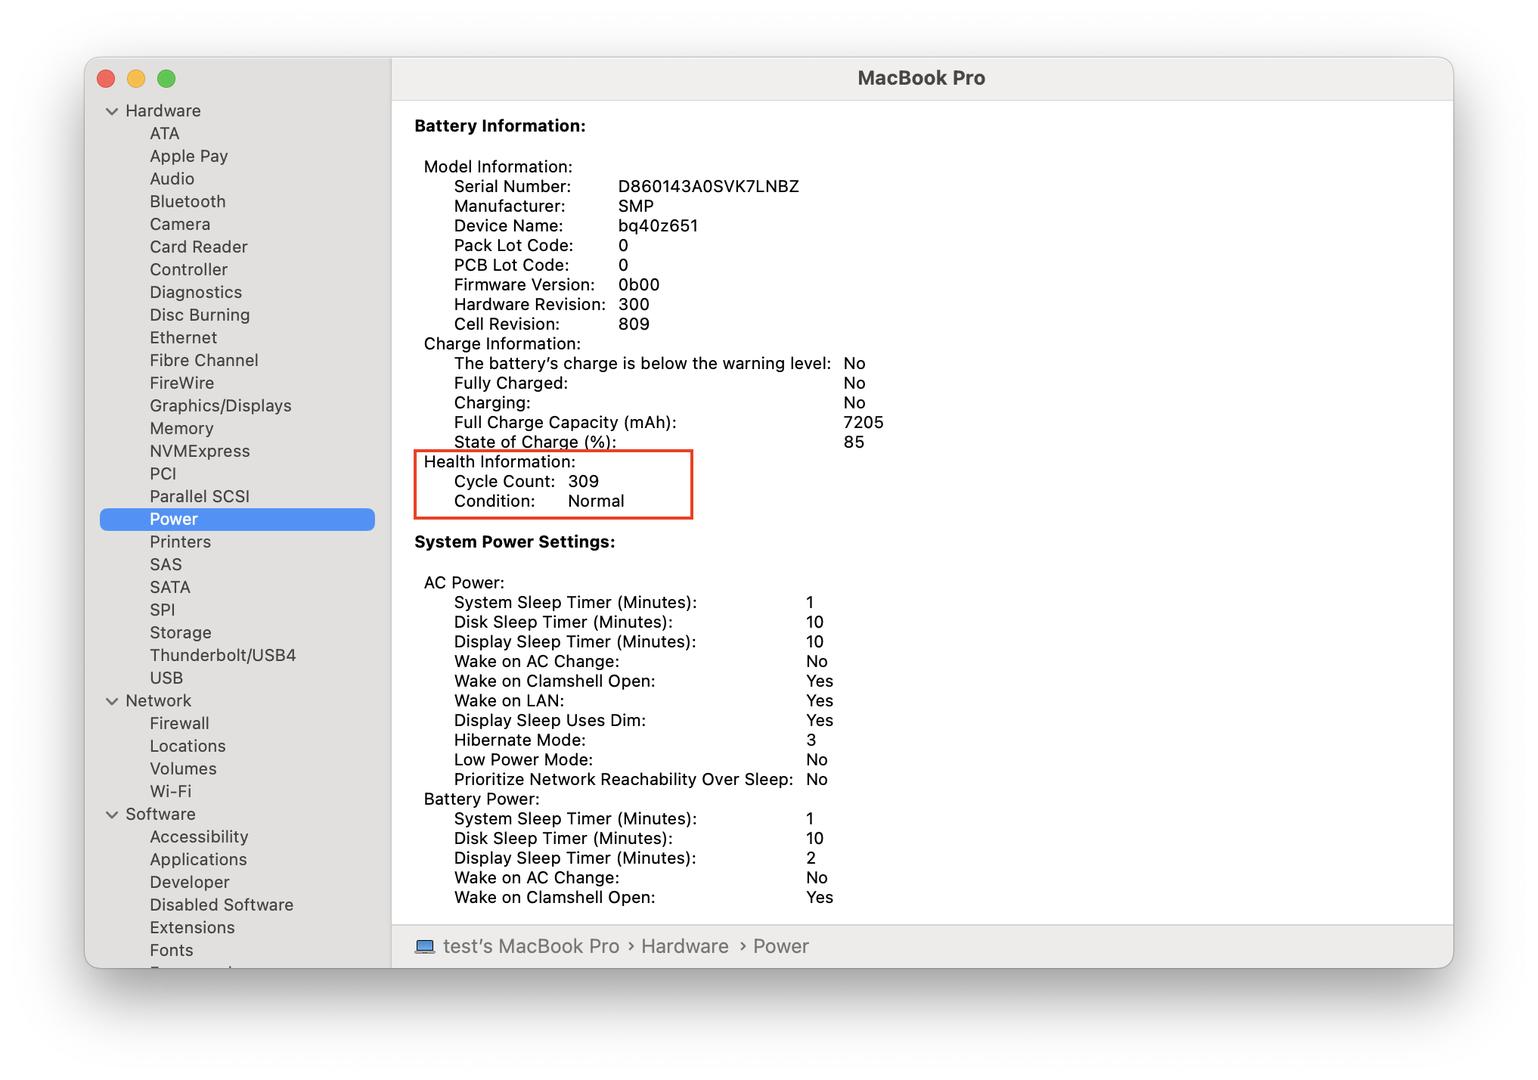Zoom the window with green button

166,78
